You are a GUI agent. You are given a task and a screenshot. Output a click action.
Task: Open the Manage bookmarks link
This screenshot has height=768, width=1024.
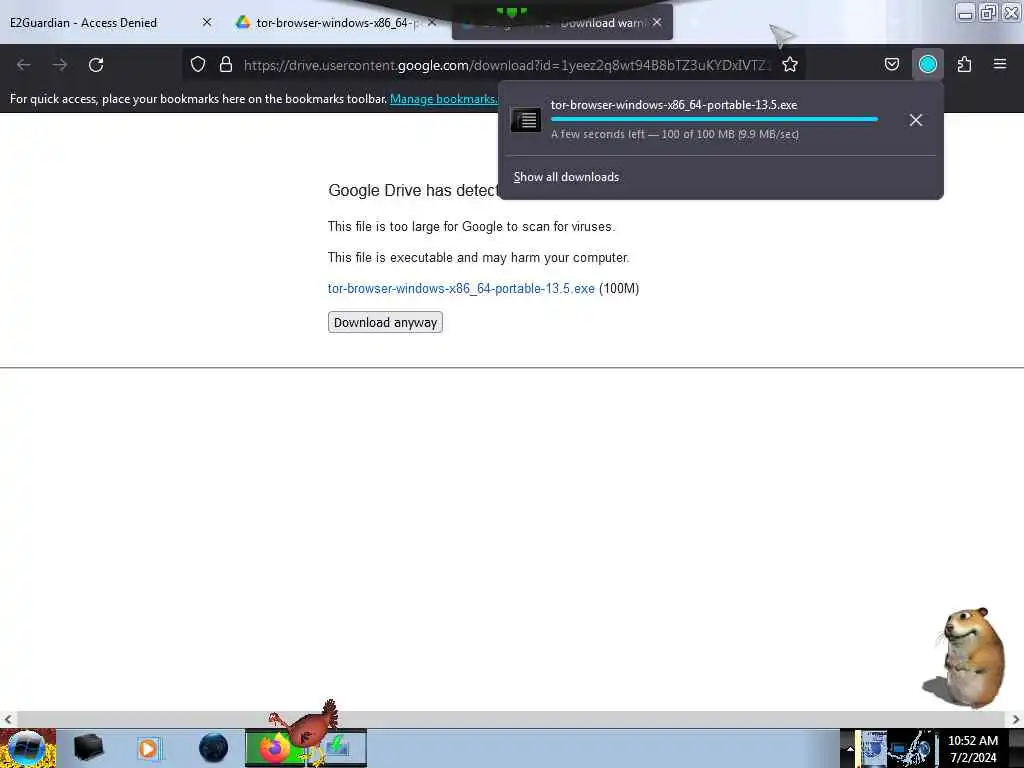point(443,99)
